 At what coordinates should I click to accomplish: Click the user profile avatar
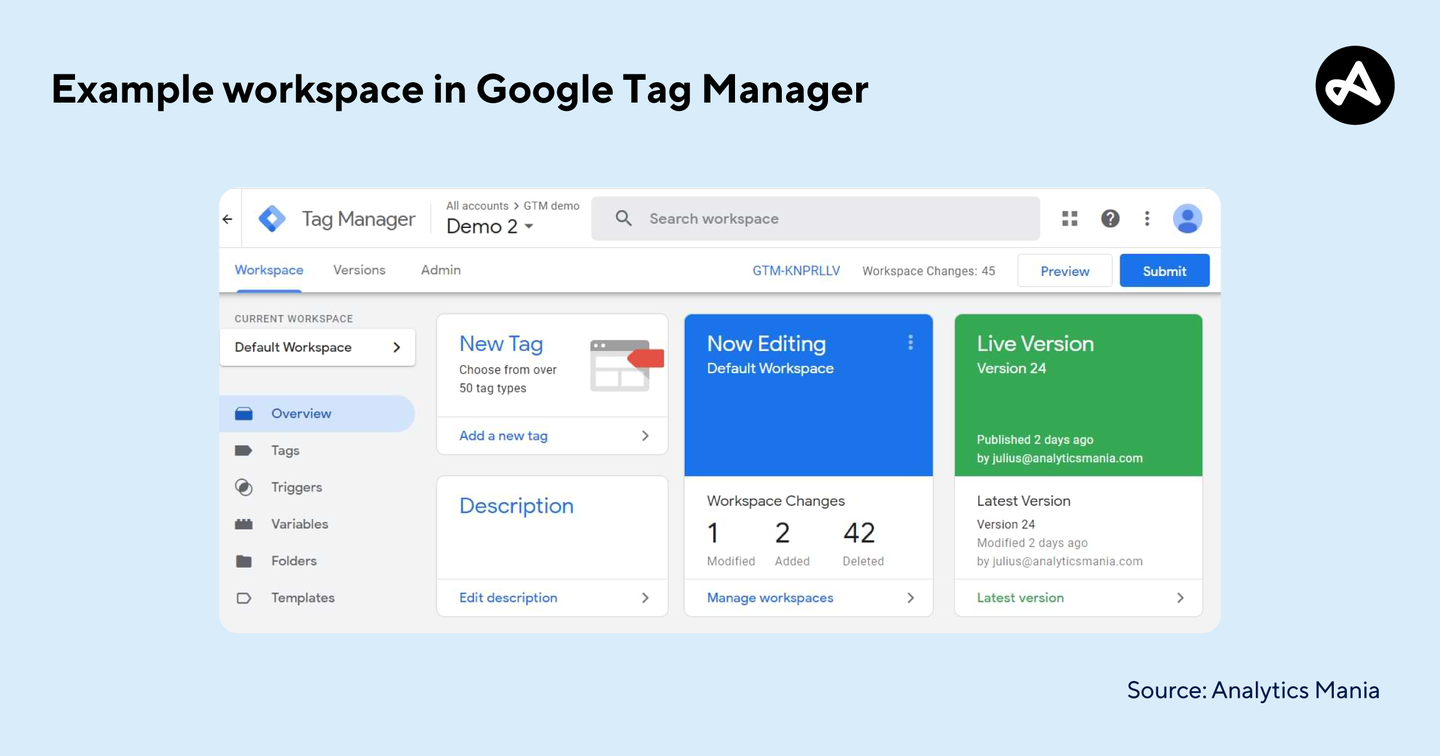click(x=1187, y=218)
